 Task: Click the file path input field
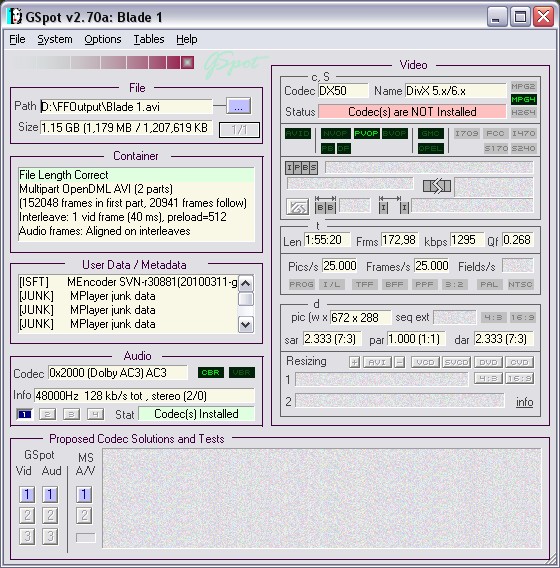coord(126,106)
